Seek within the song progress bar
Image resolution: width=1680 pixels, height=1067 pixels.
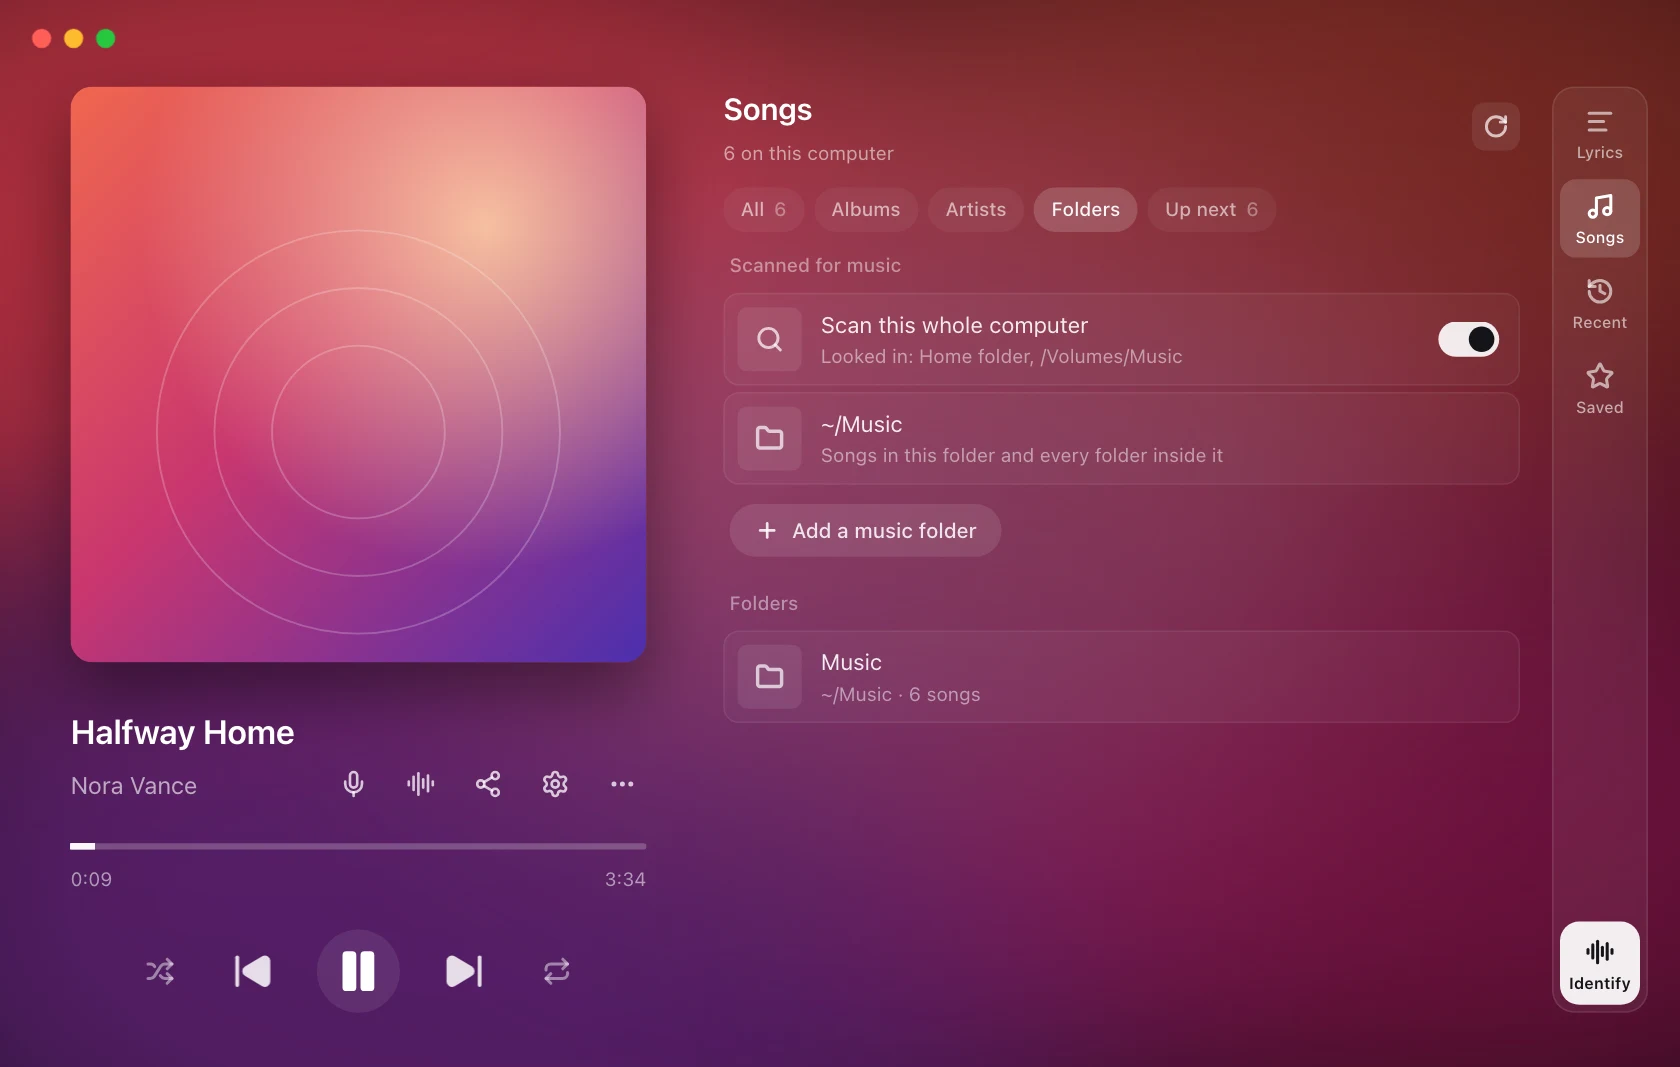(358, 846)
